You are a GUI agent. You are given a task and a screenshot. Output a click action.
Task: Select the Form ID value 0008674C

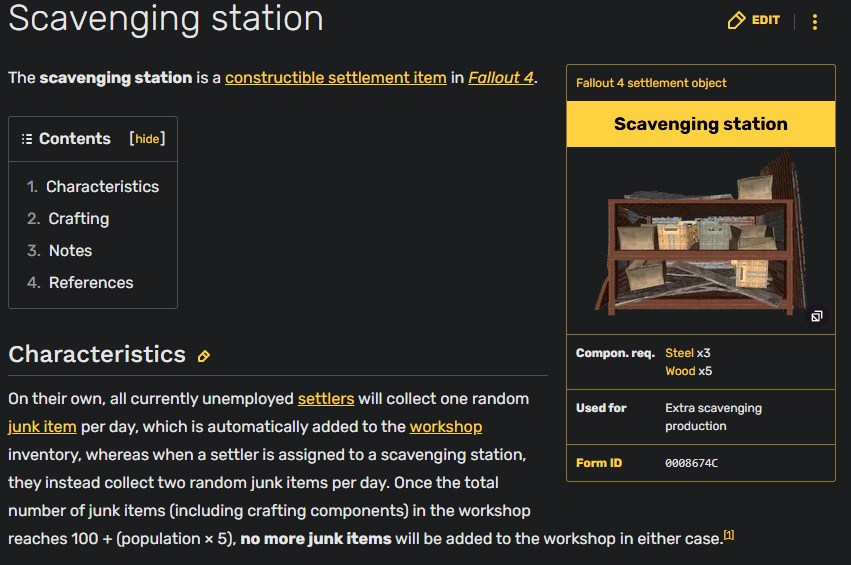click(x=691, y=464)
